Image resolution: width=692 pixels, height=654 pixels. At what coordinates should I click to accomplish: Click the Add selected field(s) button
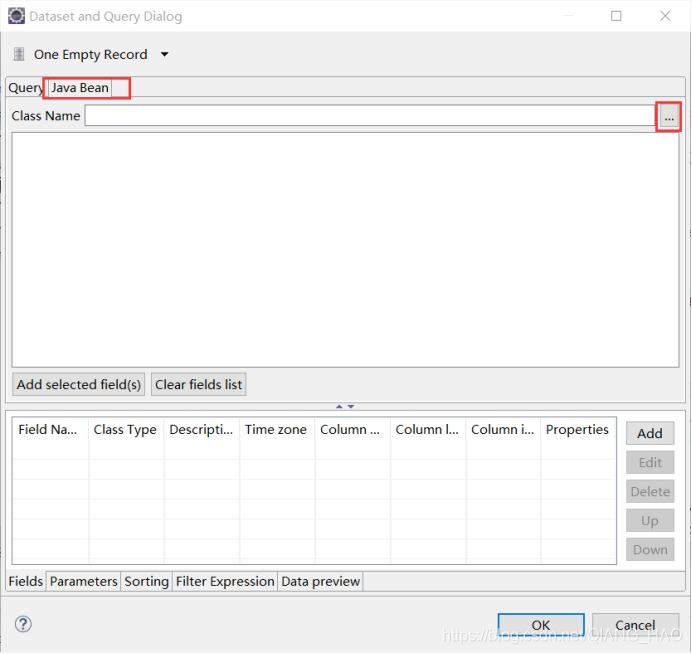tap(79, 384)
